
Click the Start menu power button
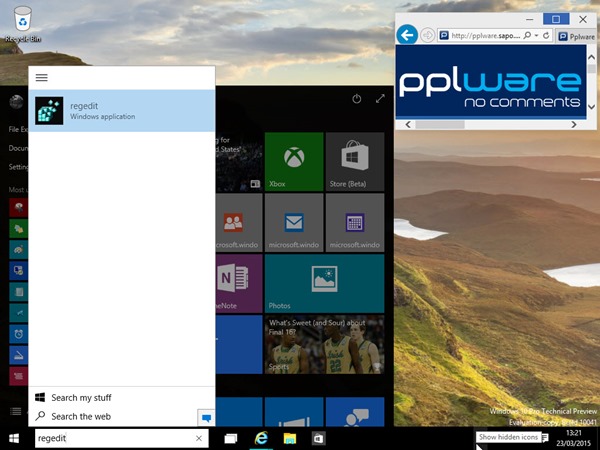coord(357,99)
